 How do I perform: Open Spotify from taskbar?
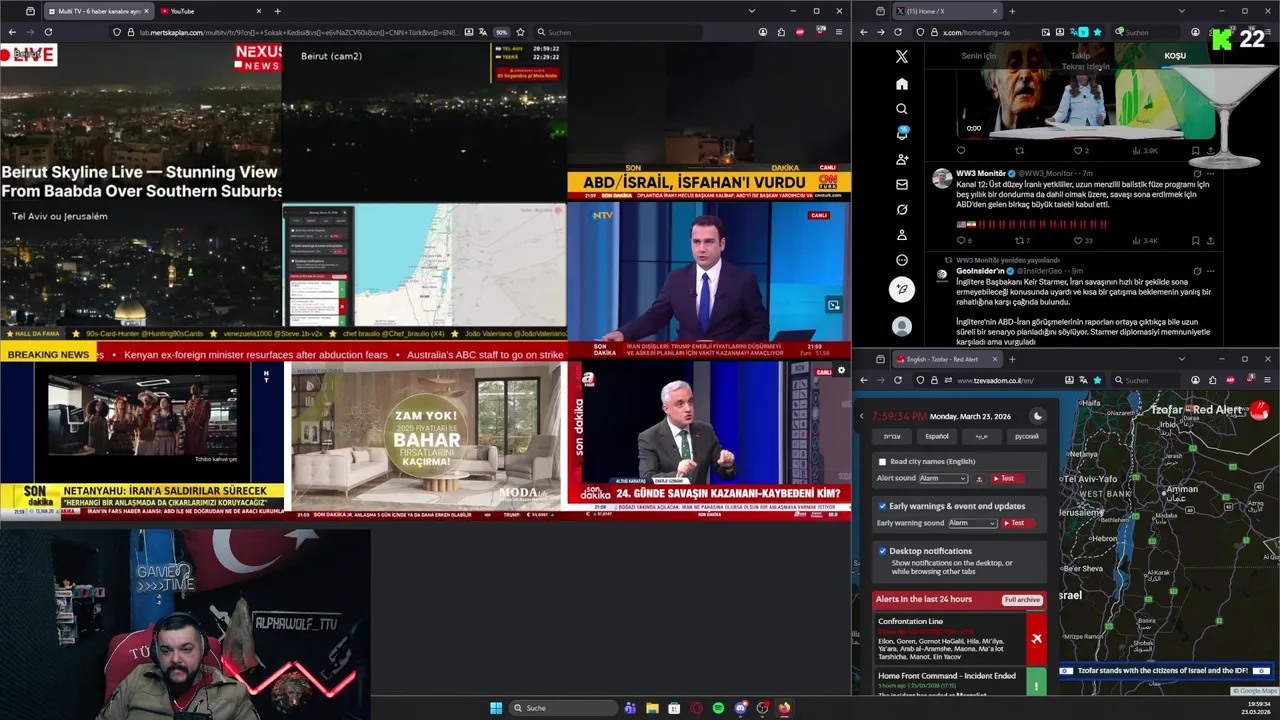[x=718, y=708]
